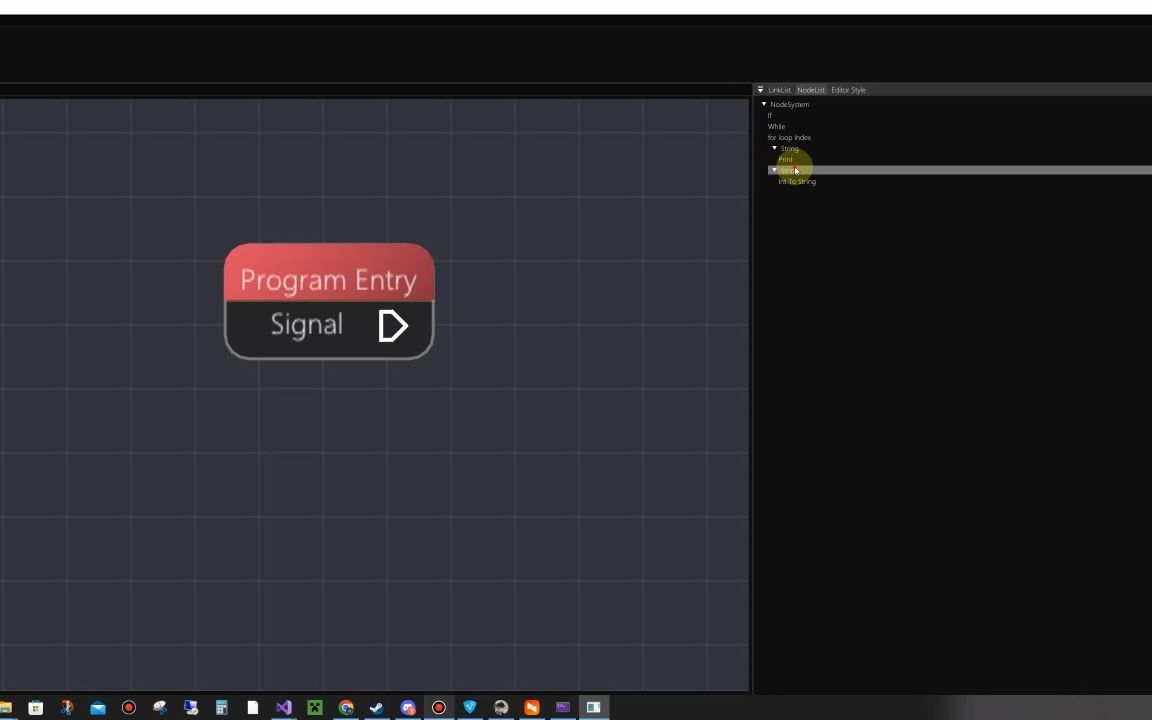Select the Print node entry

(x=785, y=159)
